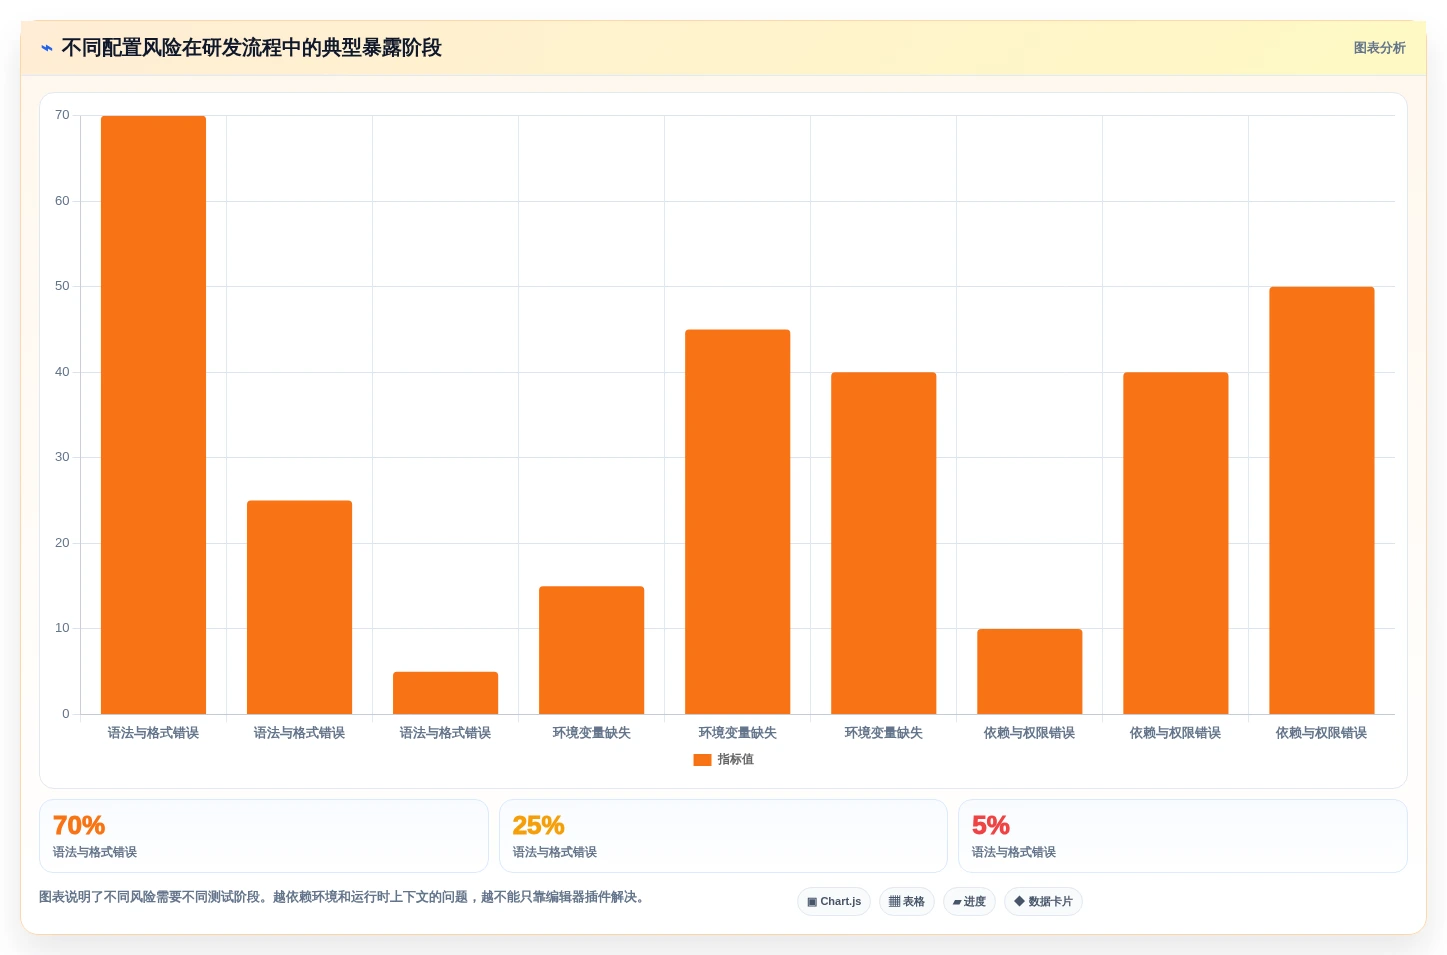Click the first 环境变量缺失 bar valued 15
The width and height of the screenshot is (1447, 955).
point(591,650)
